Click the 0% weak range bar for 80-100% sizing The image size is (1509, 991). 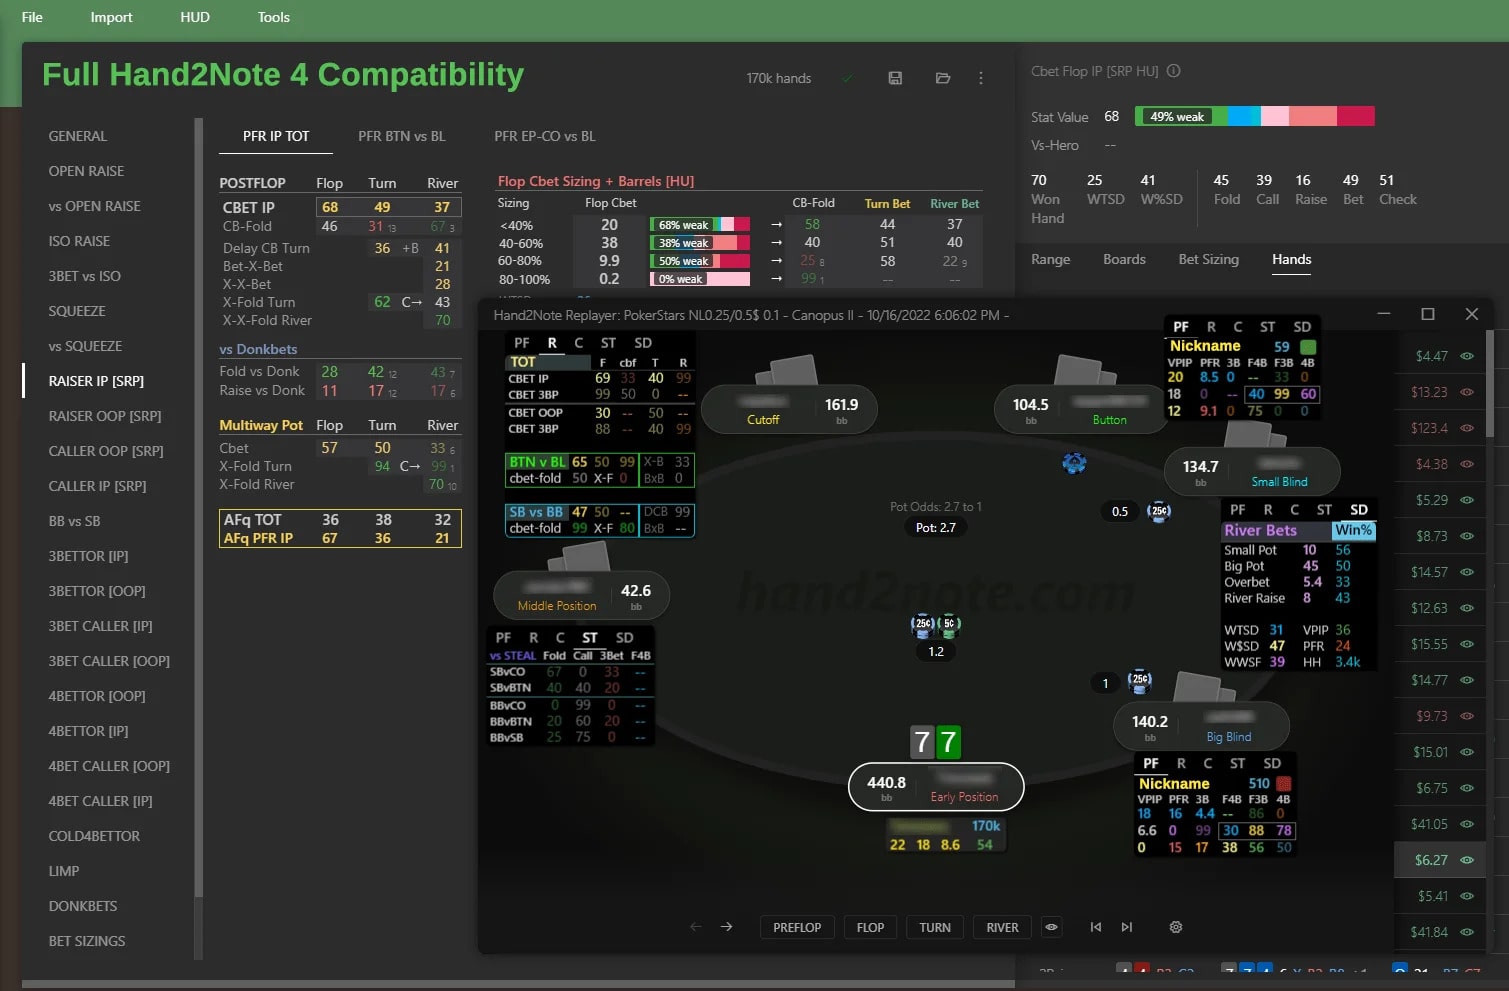[700, 279]
